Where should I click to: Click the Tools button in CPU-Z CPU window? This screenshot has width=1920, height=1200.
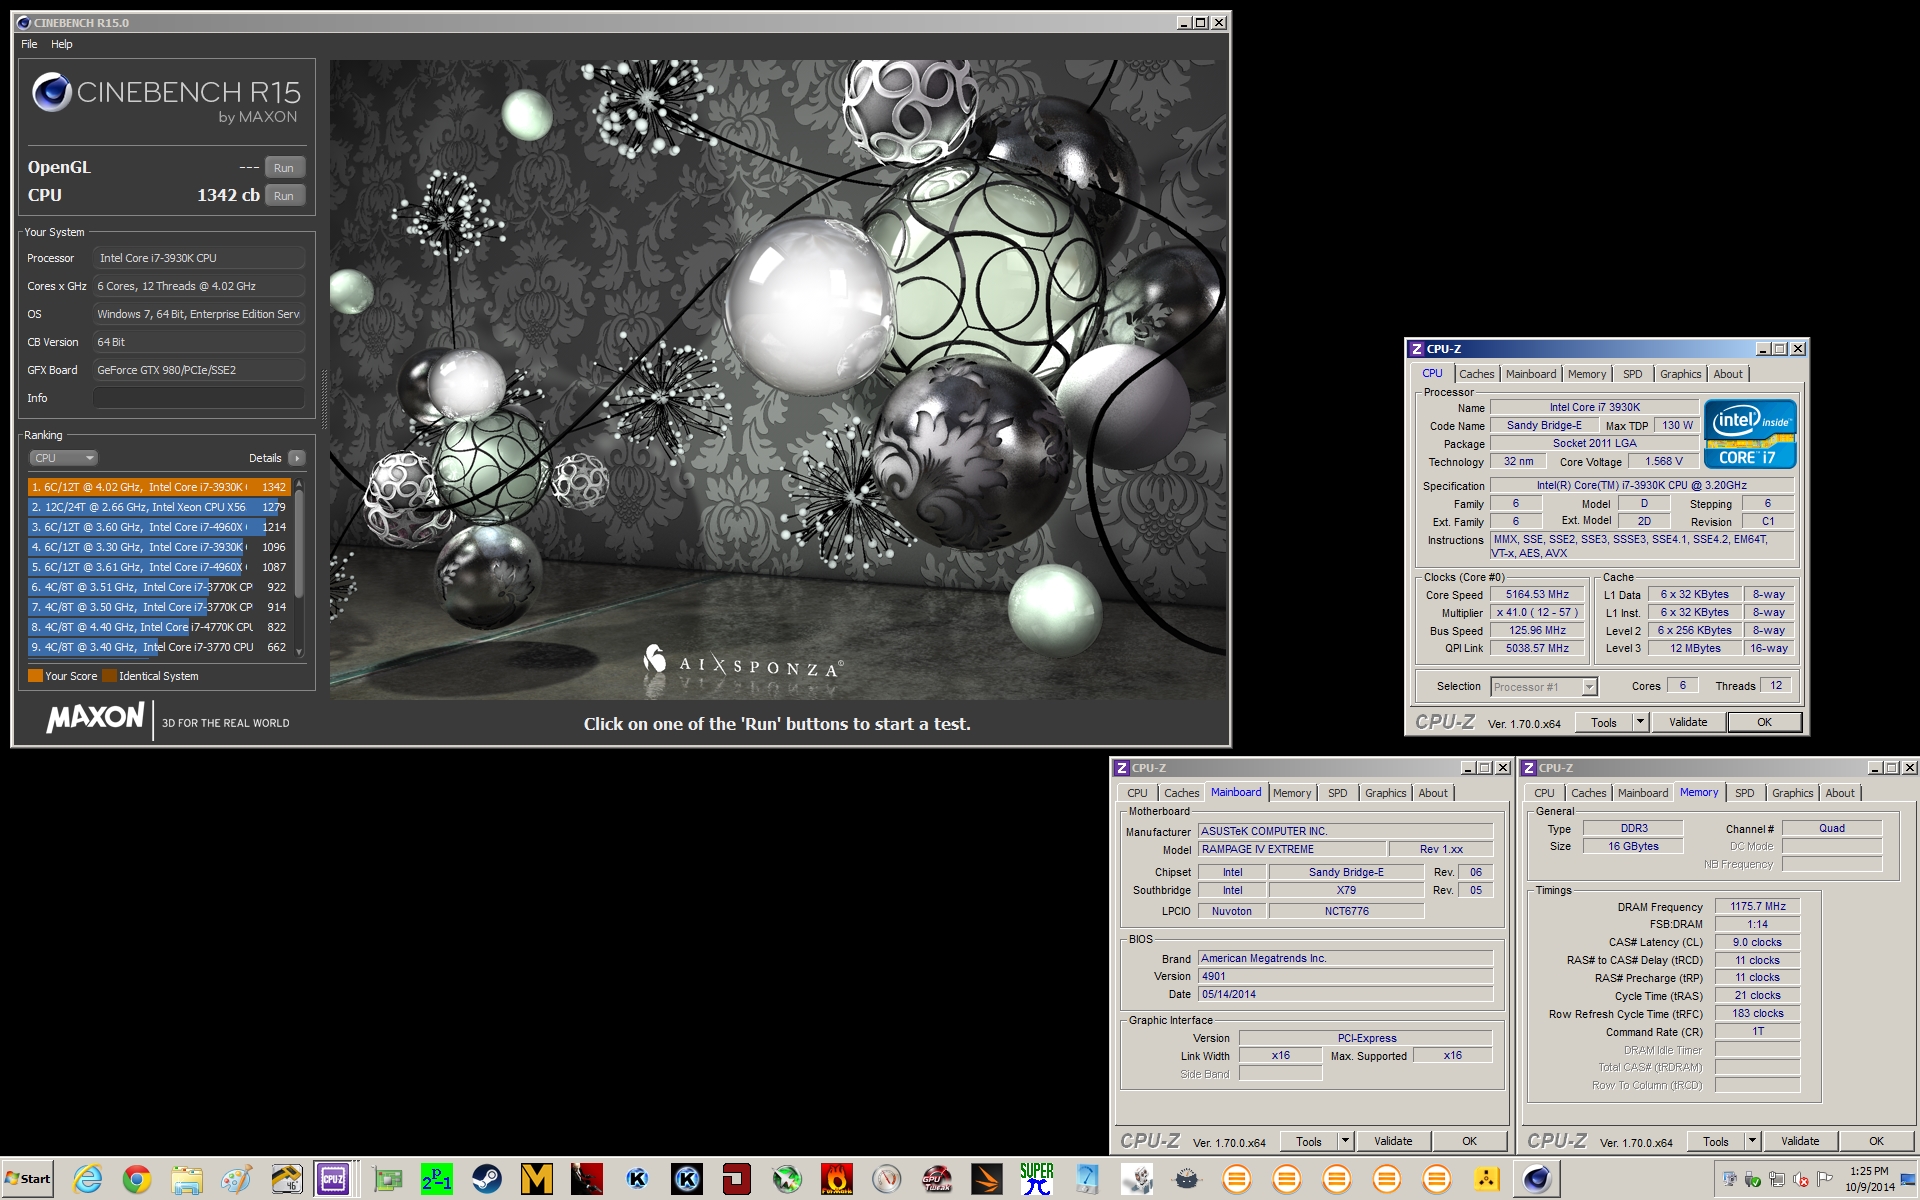click(1604, 722)
